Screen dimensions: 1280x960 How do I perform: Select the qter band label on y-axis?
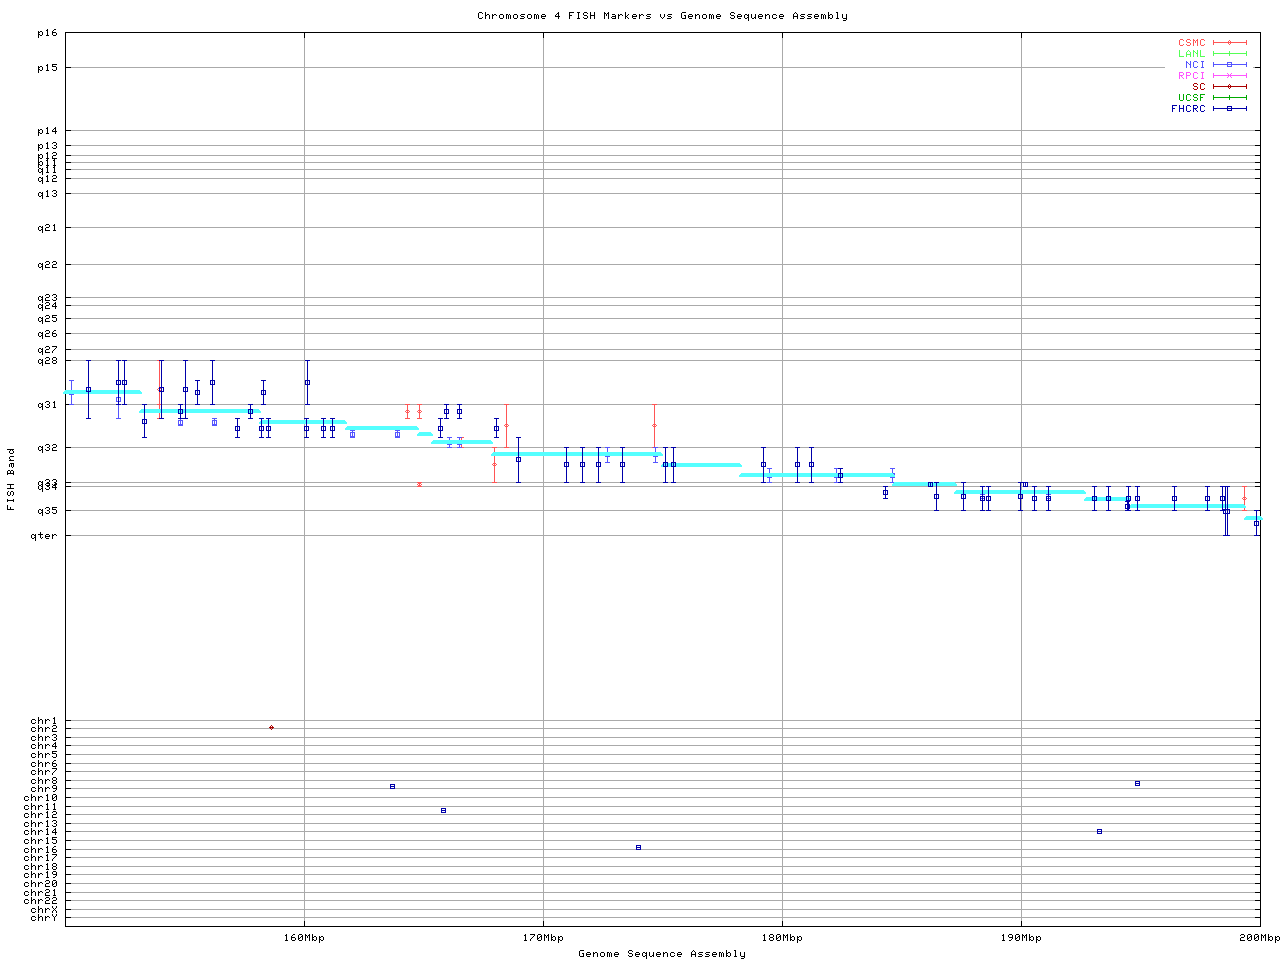click(44, 536)
